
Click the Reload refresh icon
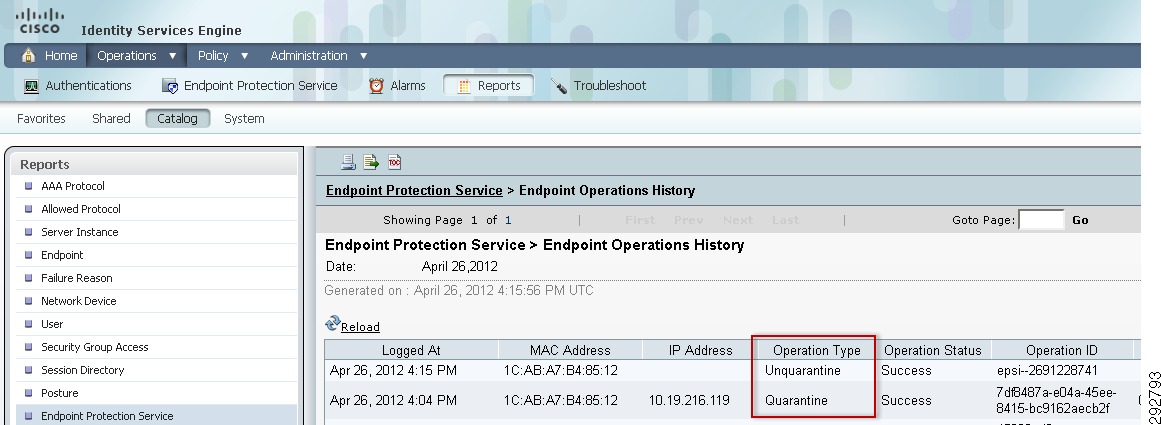[332, 324]
